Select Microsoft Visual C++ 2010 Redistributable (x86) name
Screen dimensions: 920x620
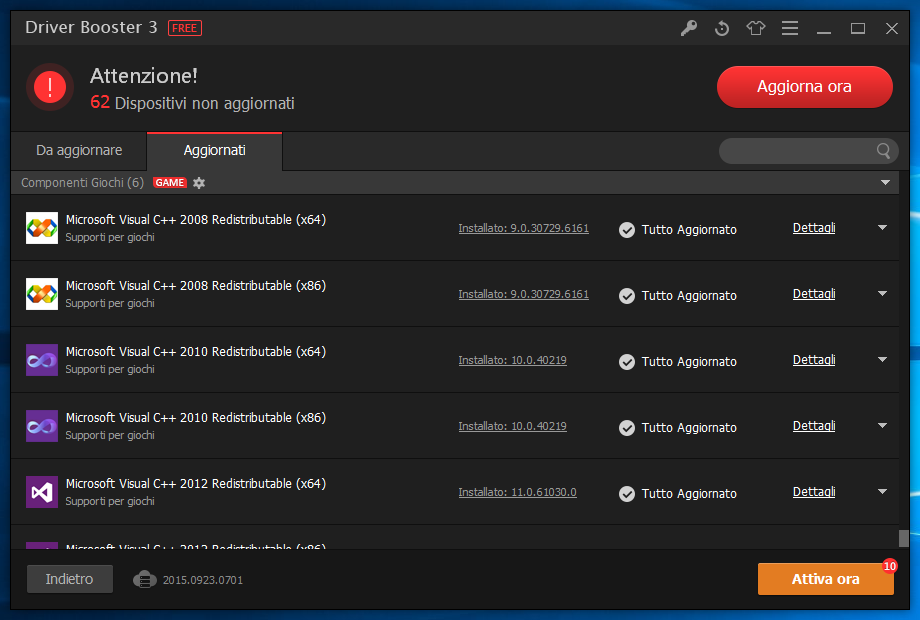[195, 418]
